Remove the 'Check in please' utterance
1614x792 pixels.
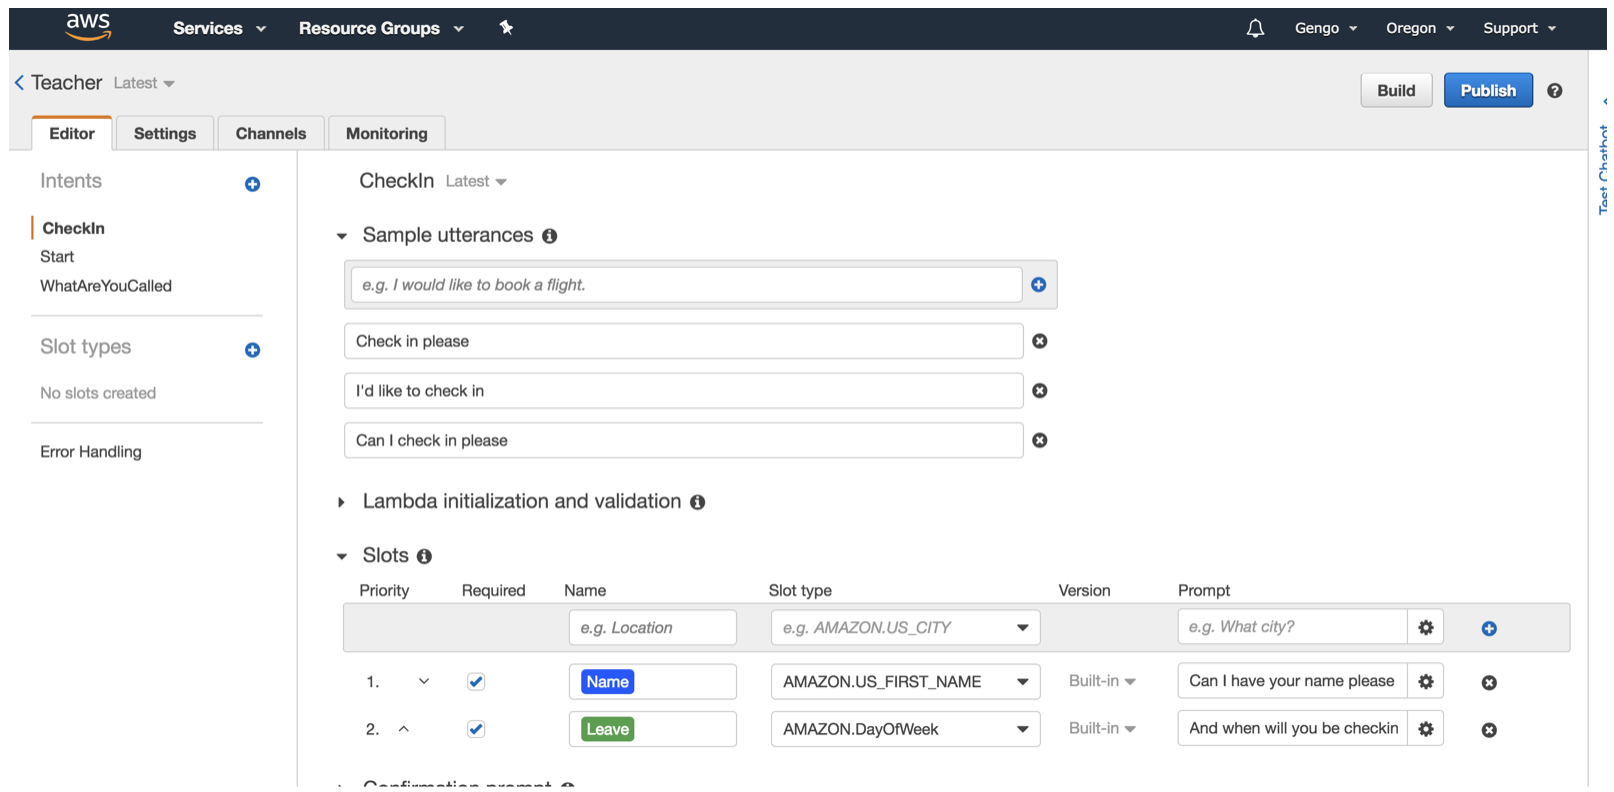click(1040, 341)
